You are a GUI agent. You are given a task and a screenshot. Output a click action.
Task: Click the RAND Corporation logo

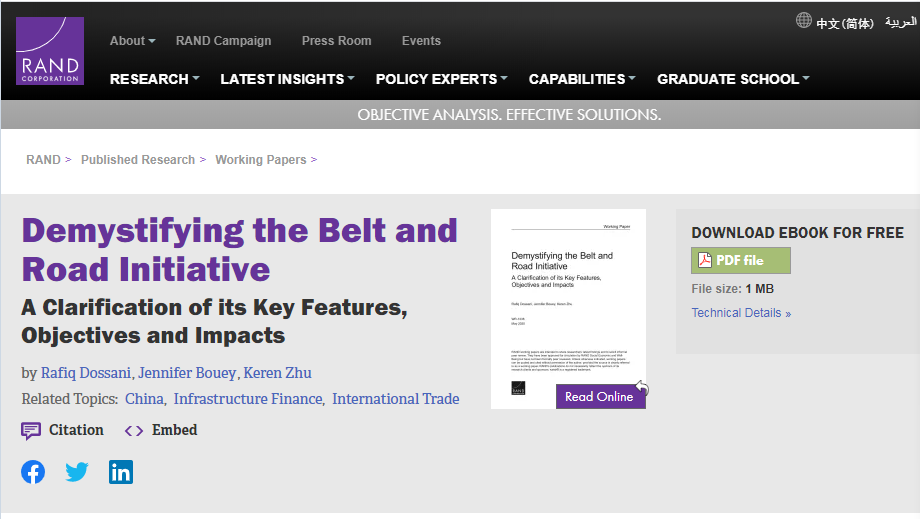coord(50,51)
